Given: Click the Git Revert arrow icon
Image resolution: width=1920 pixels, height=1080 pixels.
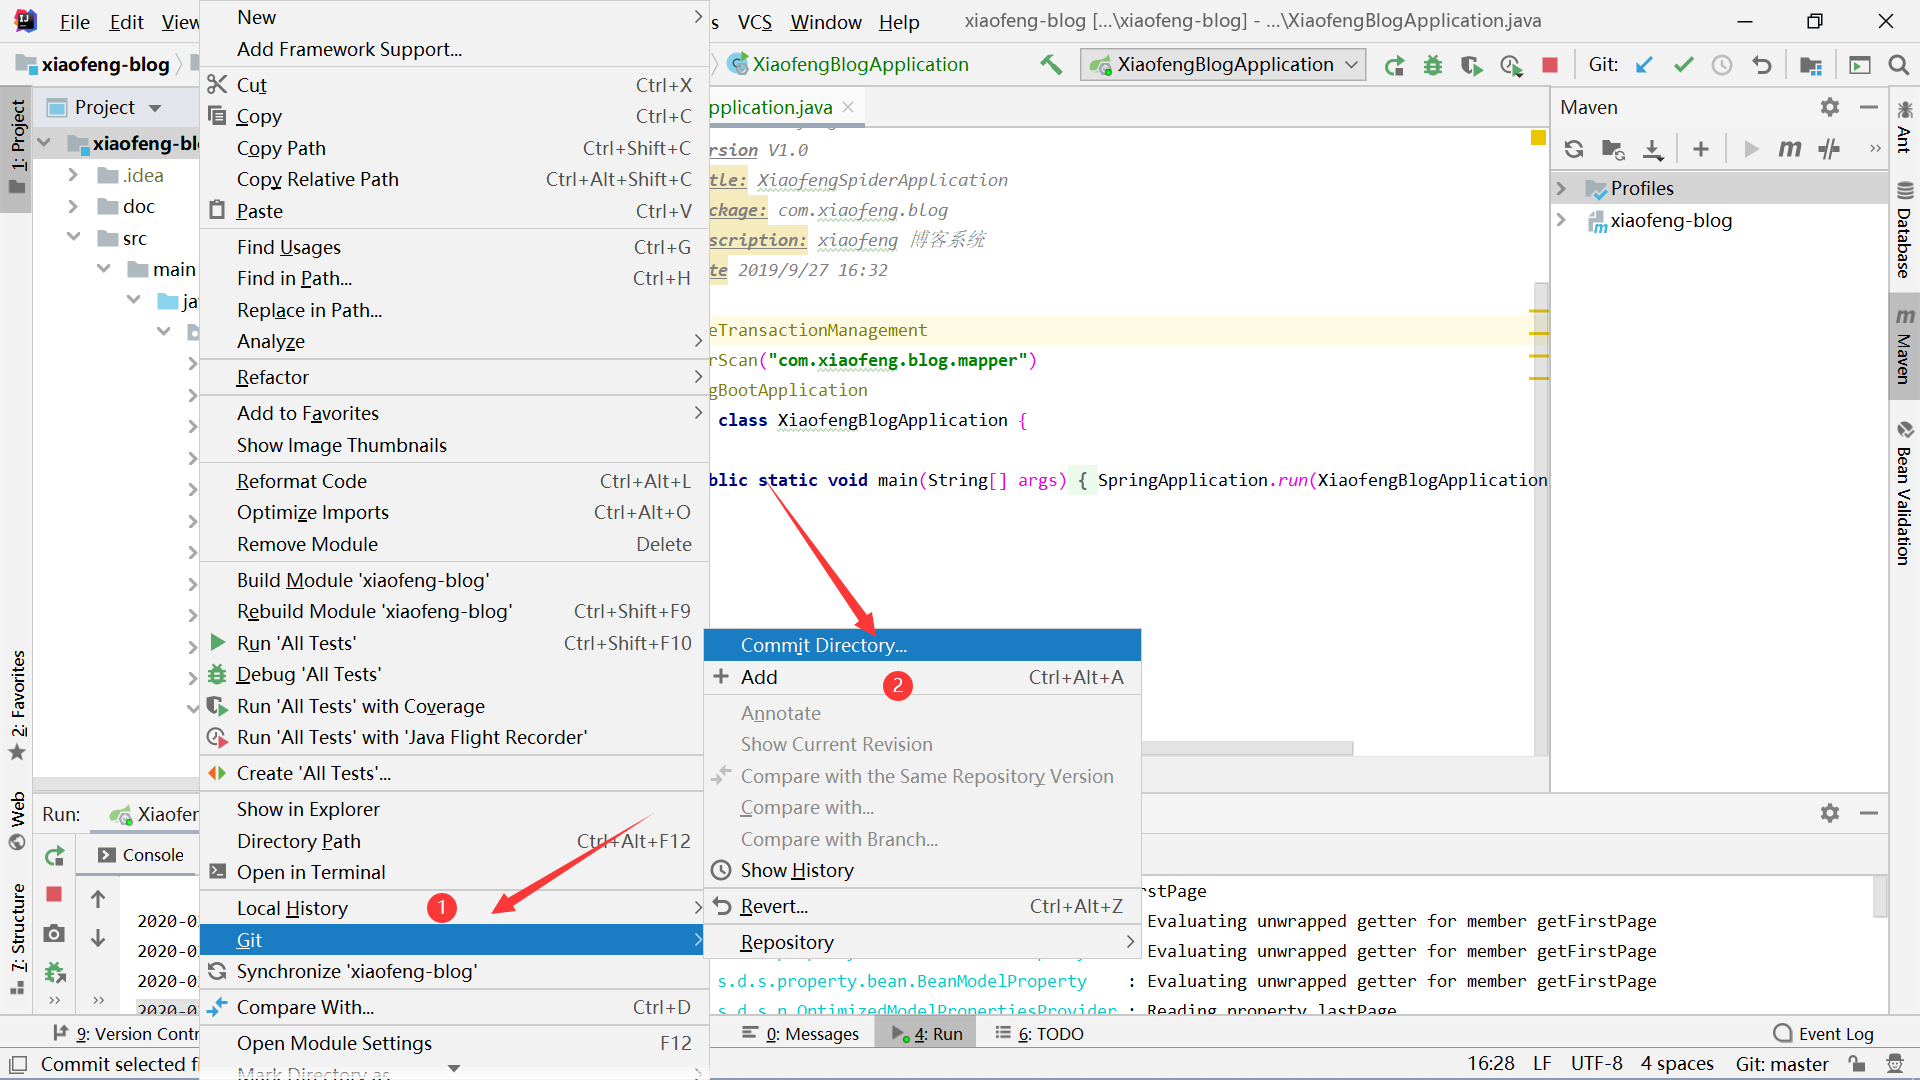Looking at the screenshot, I should point(1761,65).
